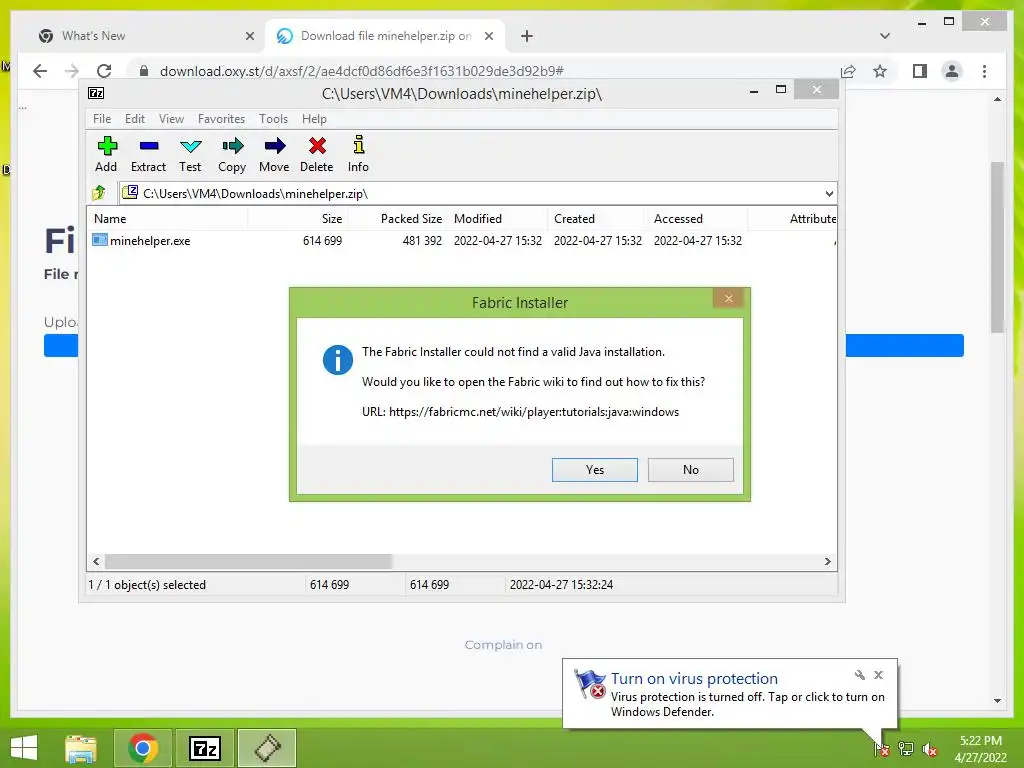Open File Explorer from taskbar
Image resolution: width=1024 pixels, height=768 pixels.
(x=81, y=748)
